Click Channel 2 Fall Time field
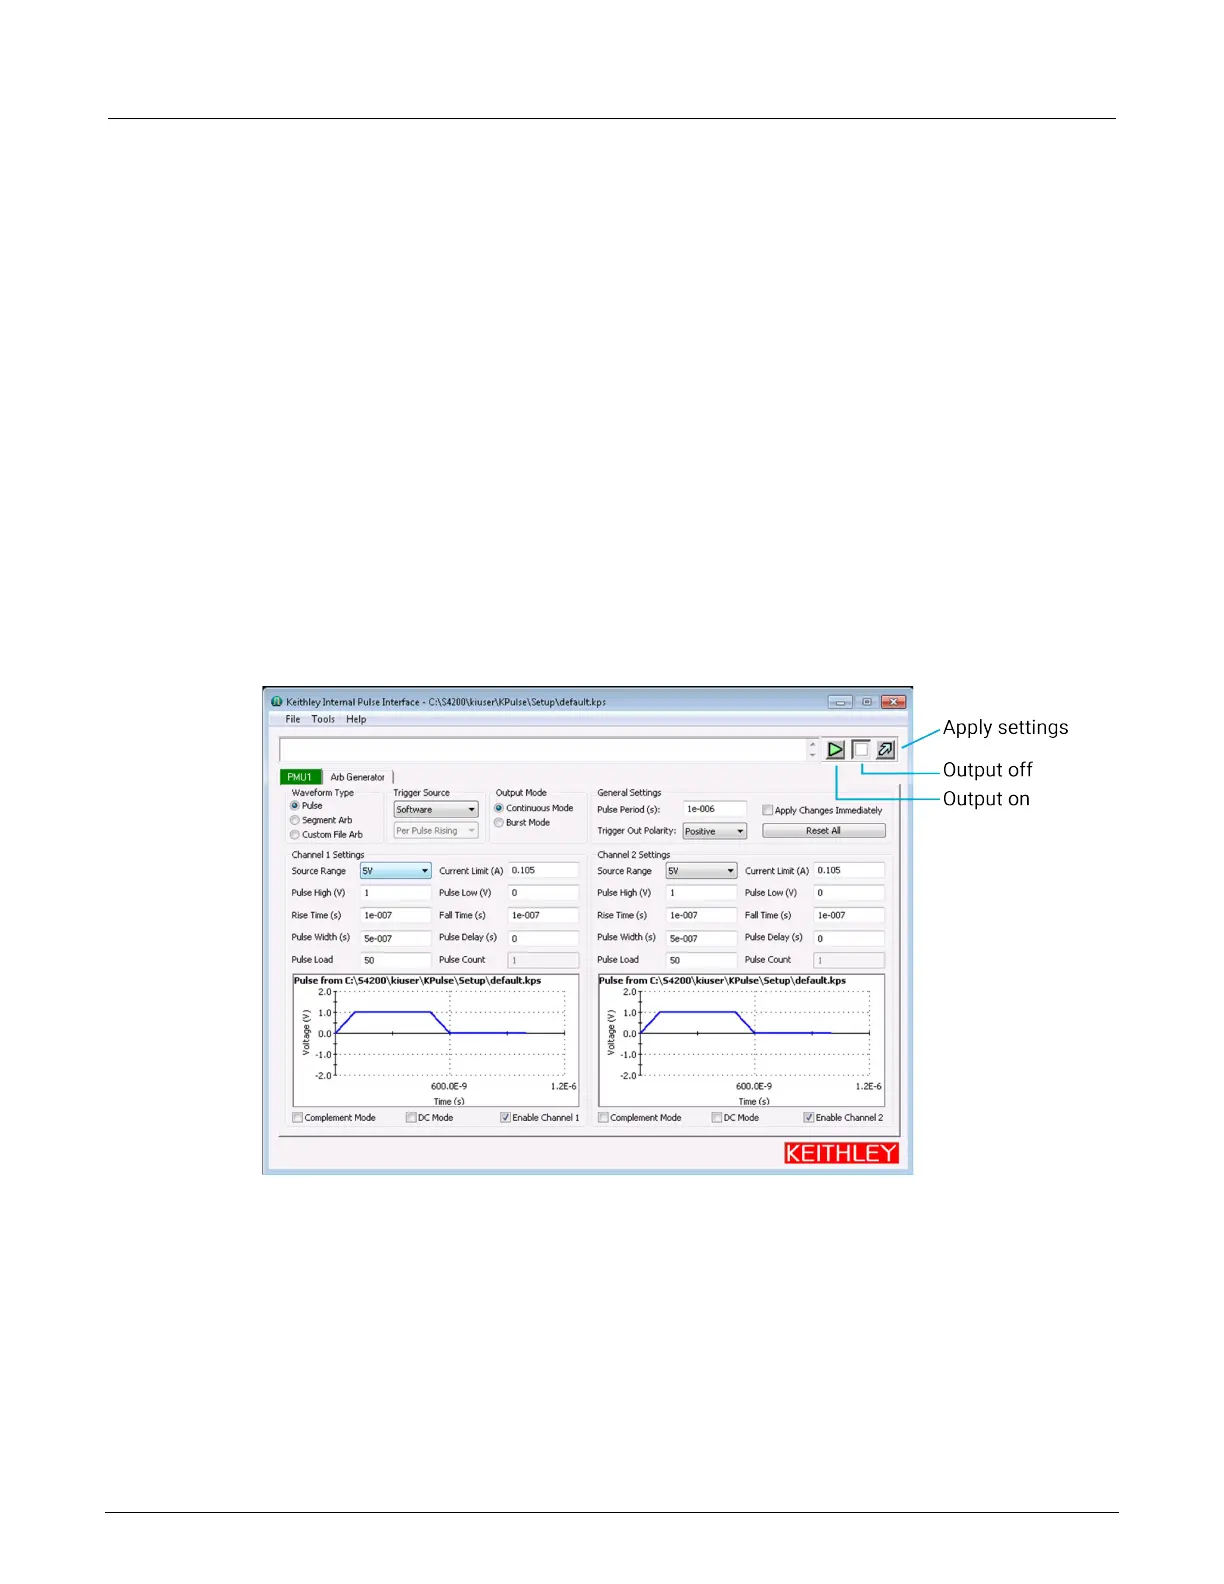 (x=850, y=915)
